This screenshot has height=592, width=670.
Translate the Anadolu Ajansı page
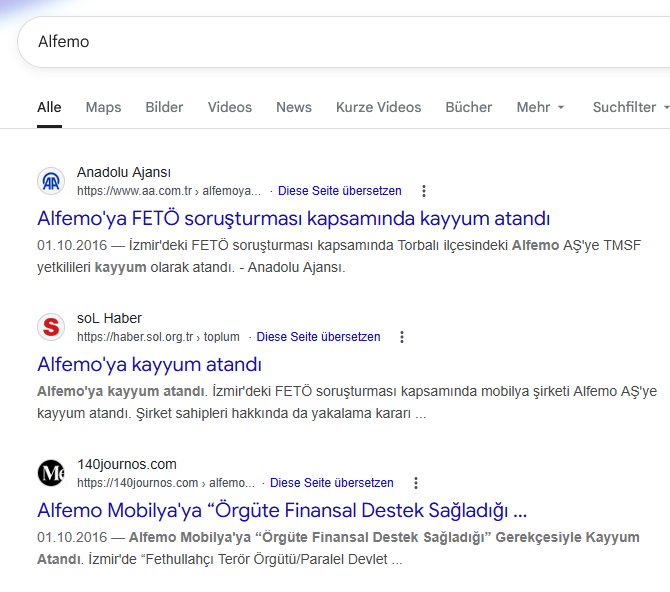coord(340,191)
